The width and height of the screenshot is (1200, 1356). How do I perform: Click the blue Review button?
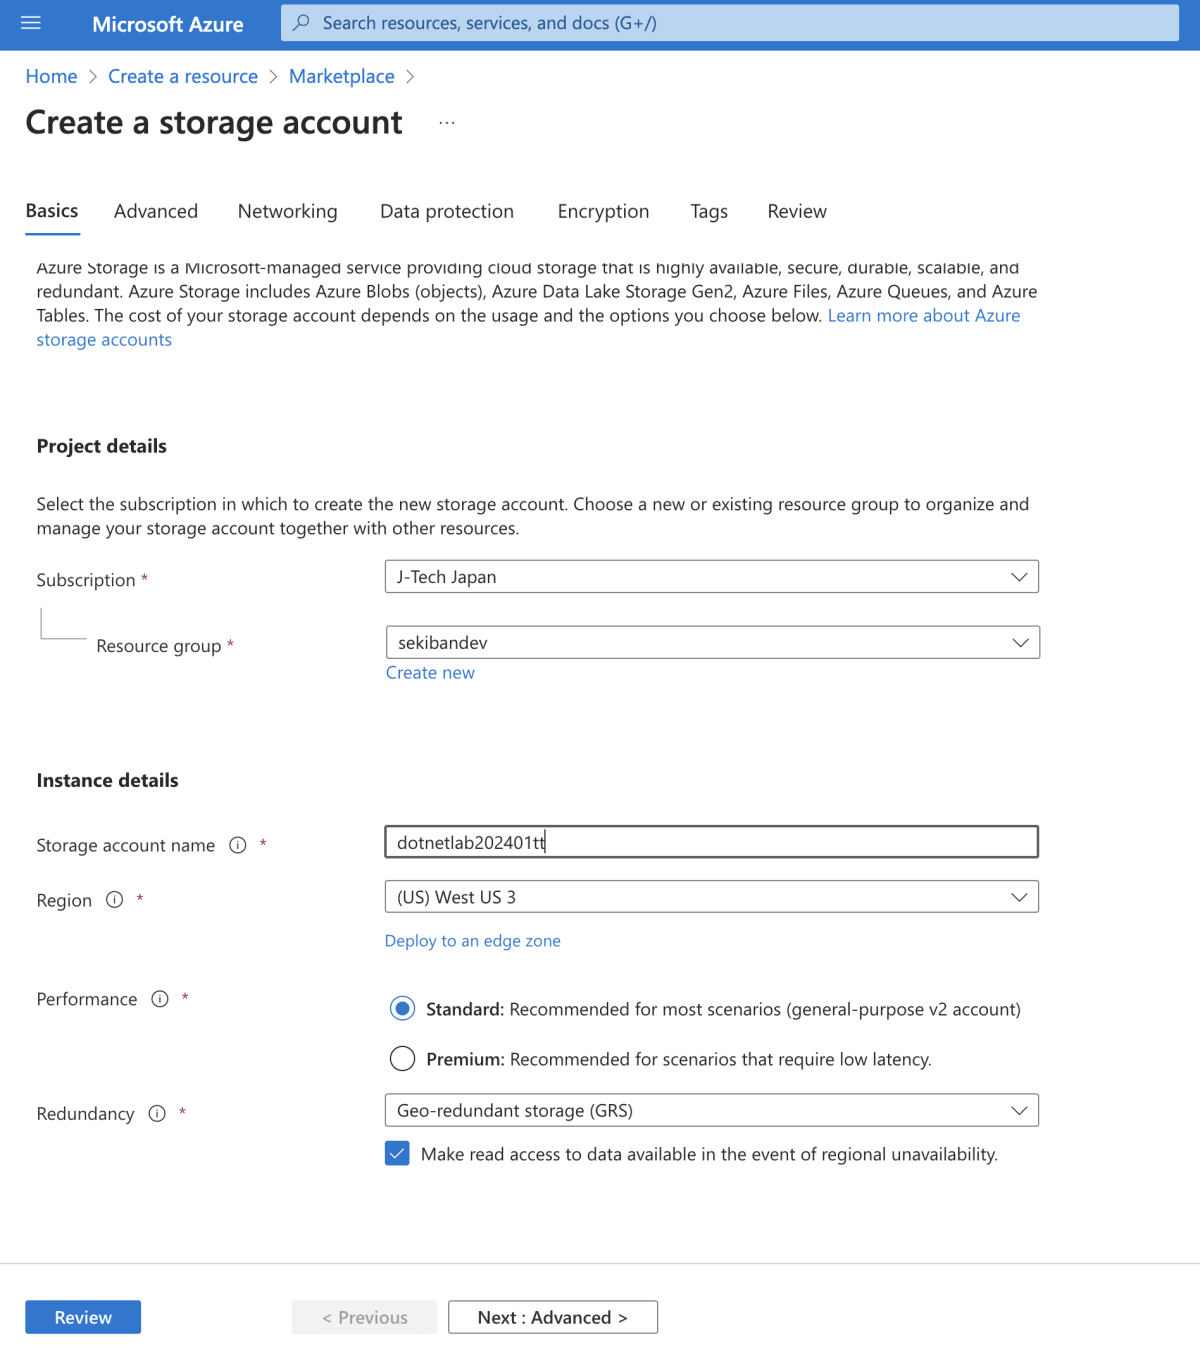(x=83, y=1317)
